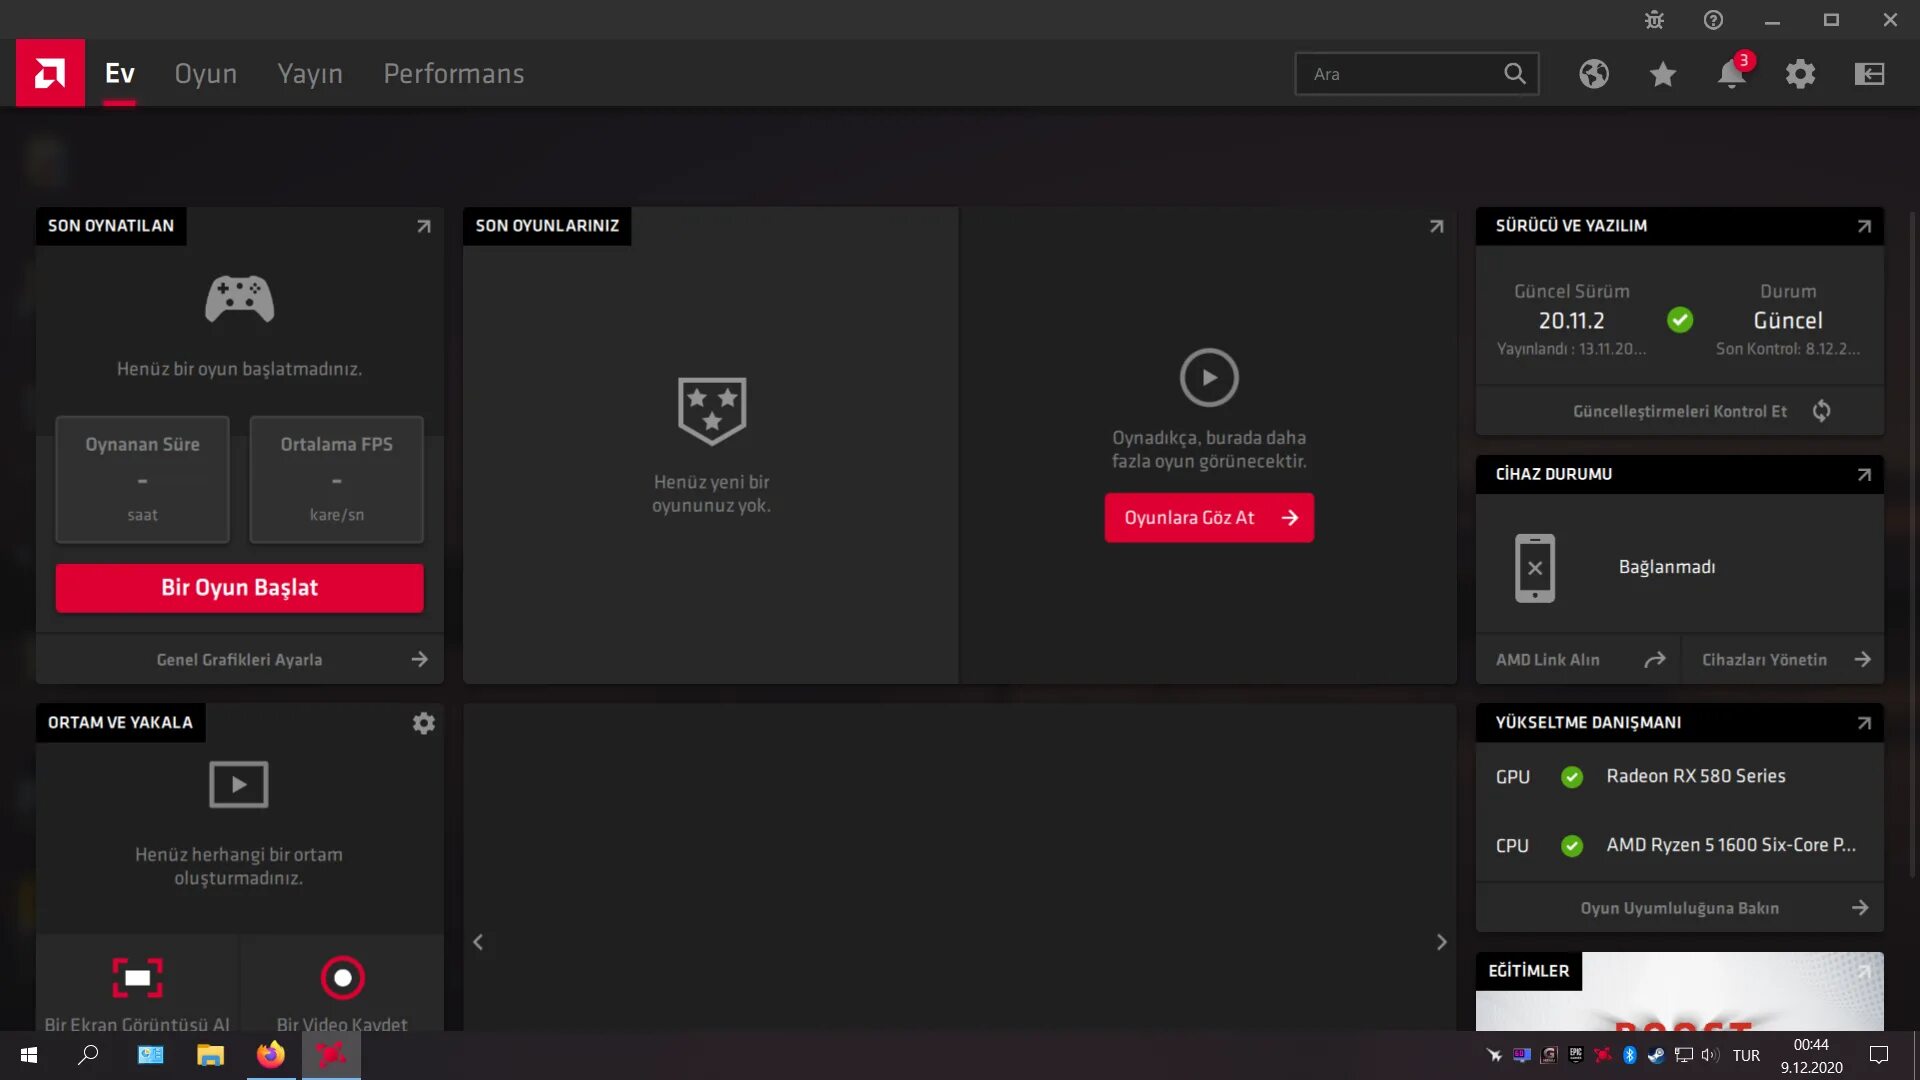Click the screenshot capture icon
This screenshot has height=1080, width=1920.
(x=138, y=978)
